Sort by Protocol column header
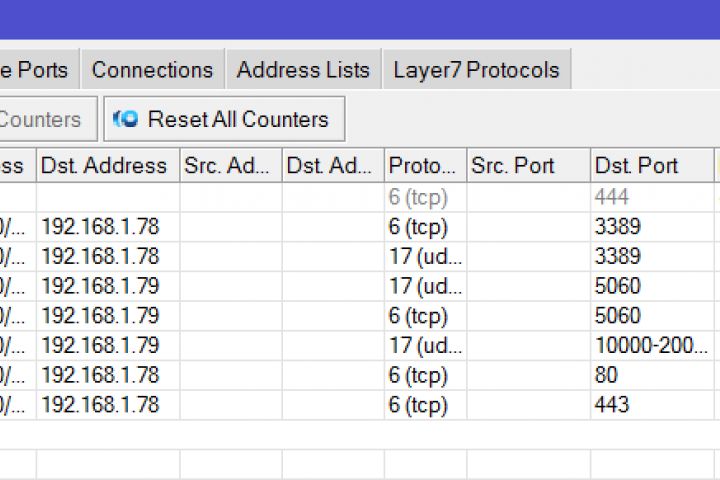The height and width of the screenshot is (480, 720). (x=422, y=166)
